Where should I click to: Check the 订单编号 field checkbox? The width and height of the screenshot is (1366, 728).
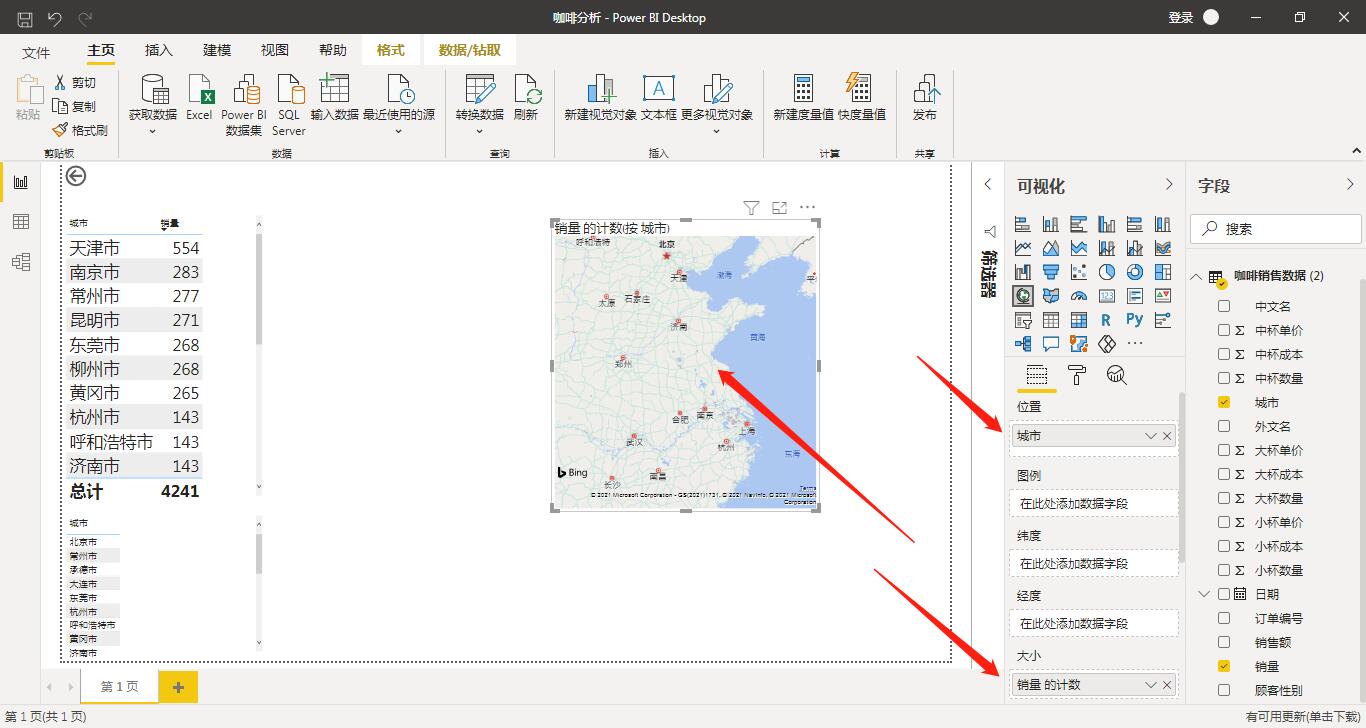(1224, 618)
